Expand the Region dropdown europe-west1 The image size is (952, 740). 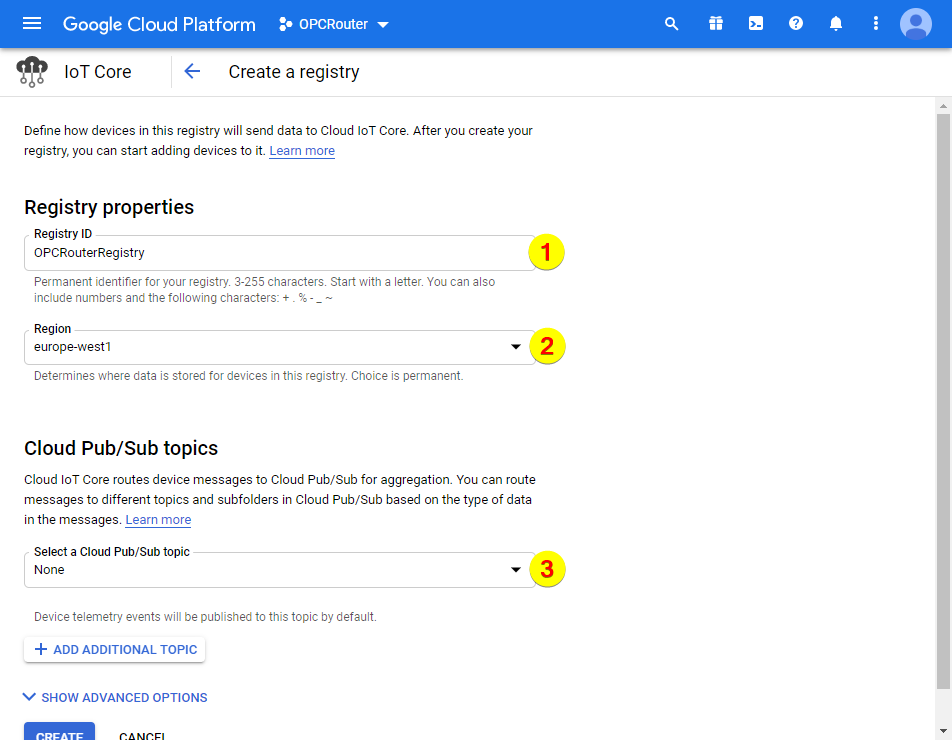pos(278,347)
